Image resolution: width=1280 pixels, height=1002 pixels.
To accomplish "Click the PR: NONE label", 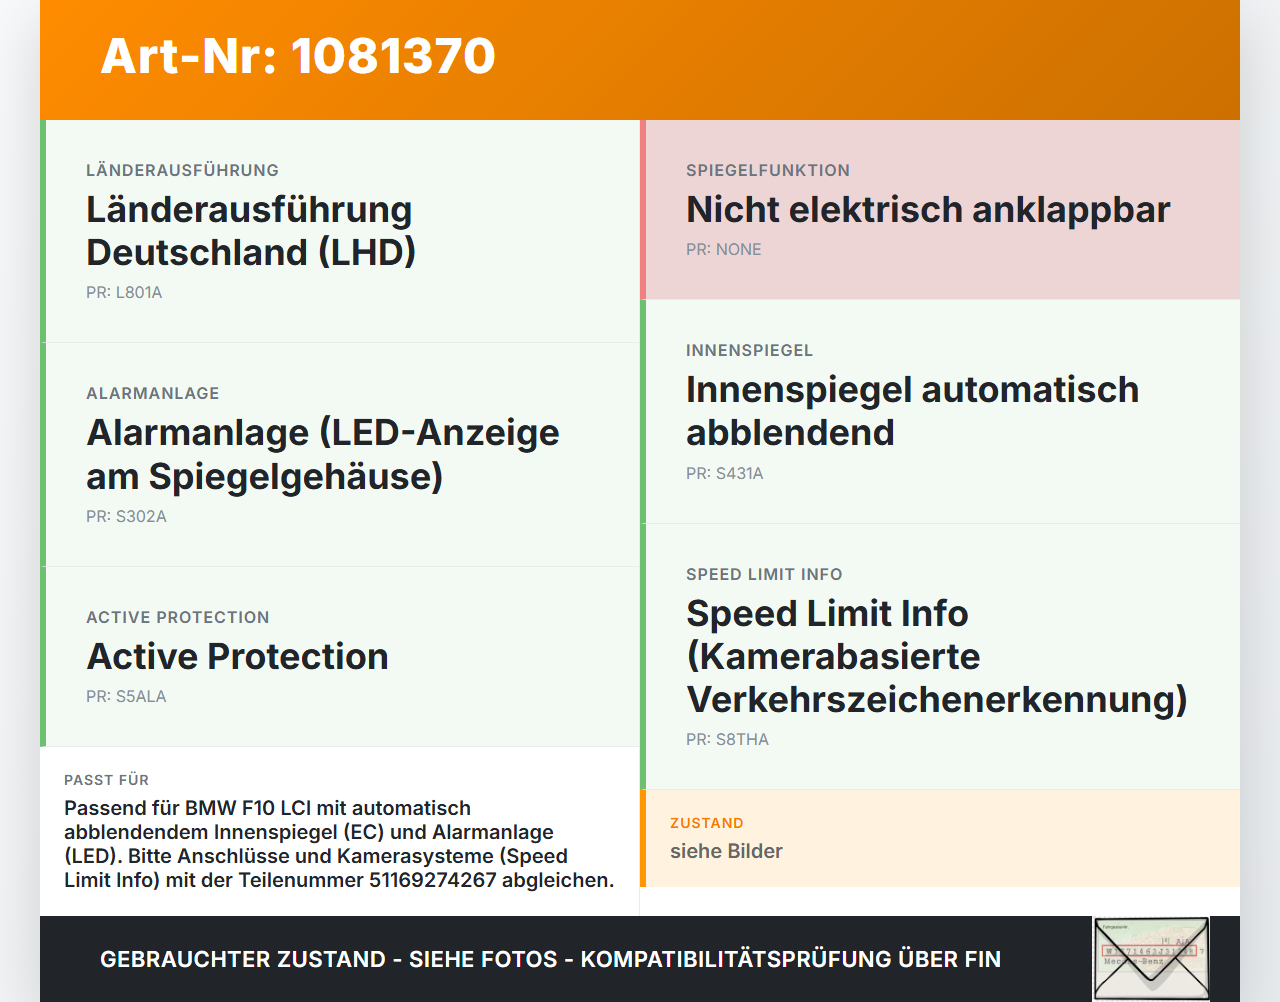I will (x=724, y=250).
